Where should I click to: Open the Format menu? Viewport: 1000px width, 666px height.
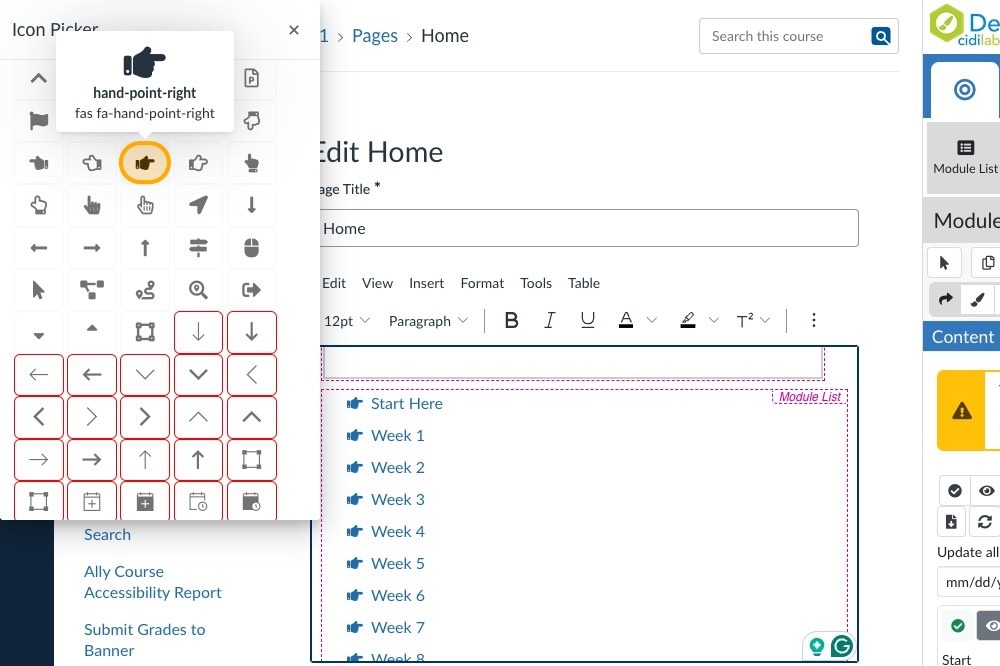[482, 283]
